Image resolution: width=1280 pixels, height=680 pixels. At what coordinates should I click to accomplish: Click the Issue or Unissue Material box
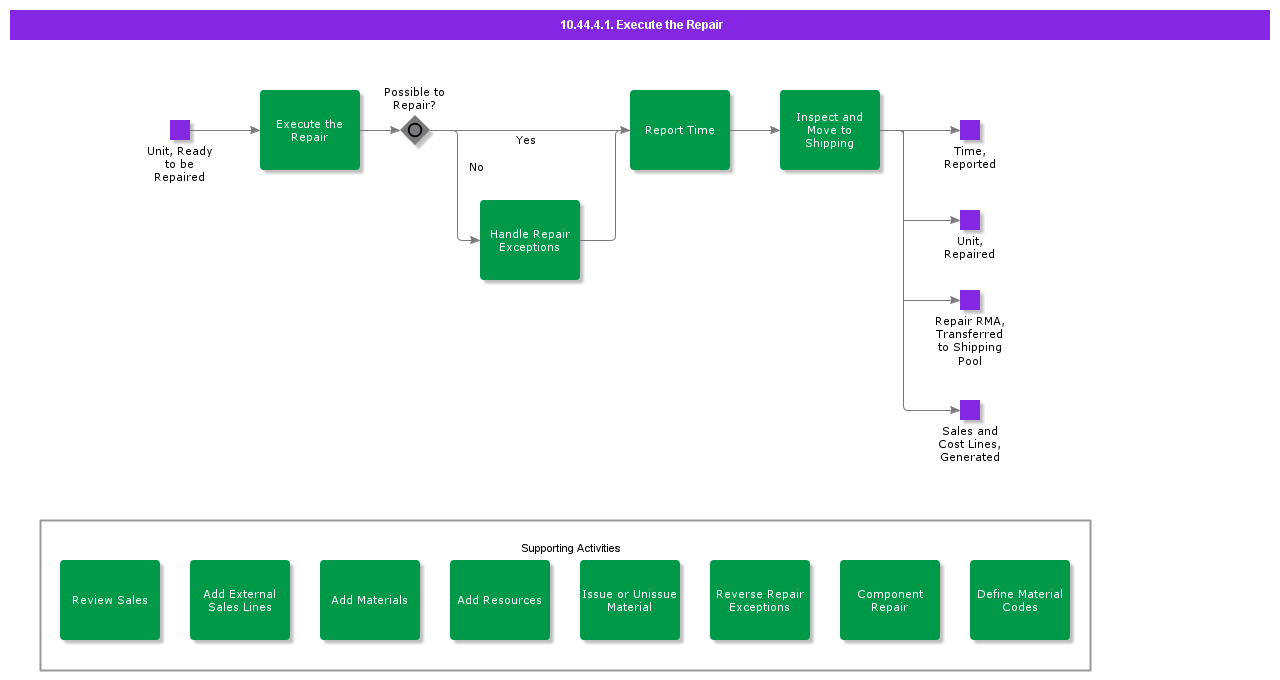click(x=630, y=600)
